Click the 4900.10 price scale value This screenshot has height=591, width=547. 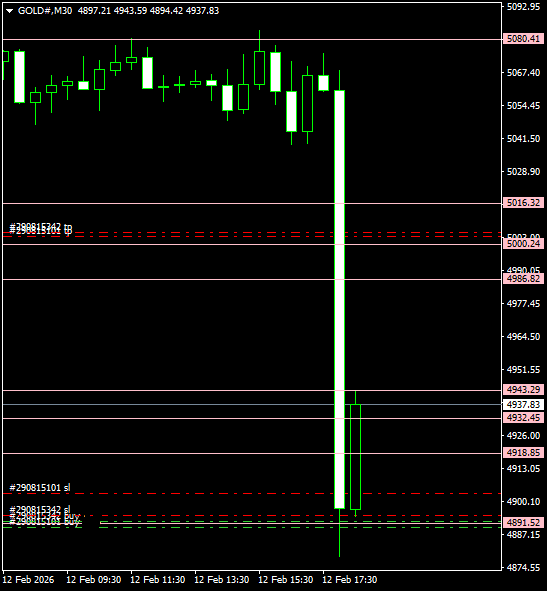coord(523,501)
